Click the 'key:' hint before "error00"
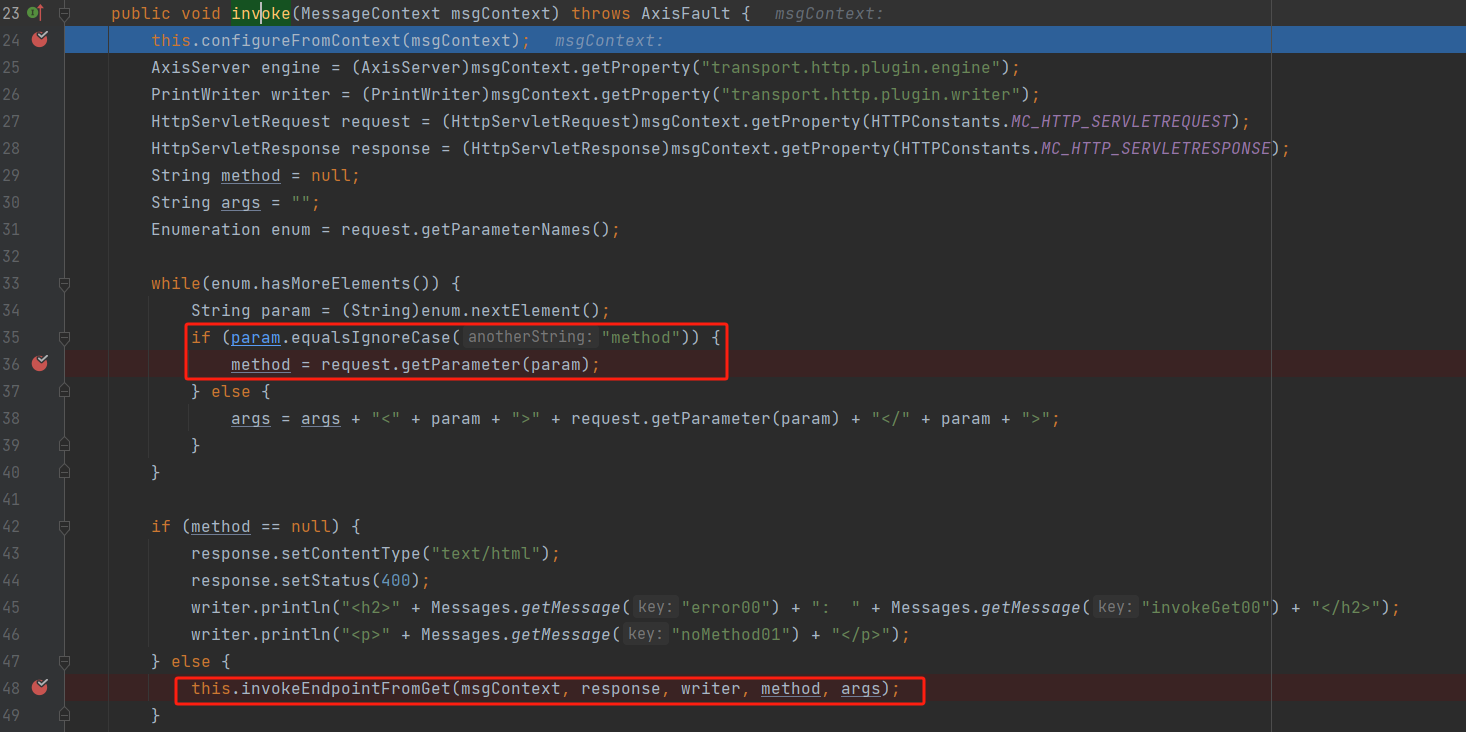 (656, 608)
